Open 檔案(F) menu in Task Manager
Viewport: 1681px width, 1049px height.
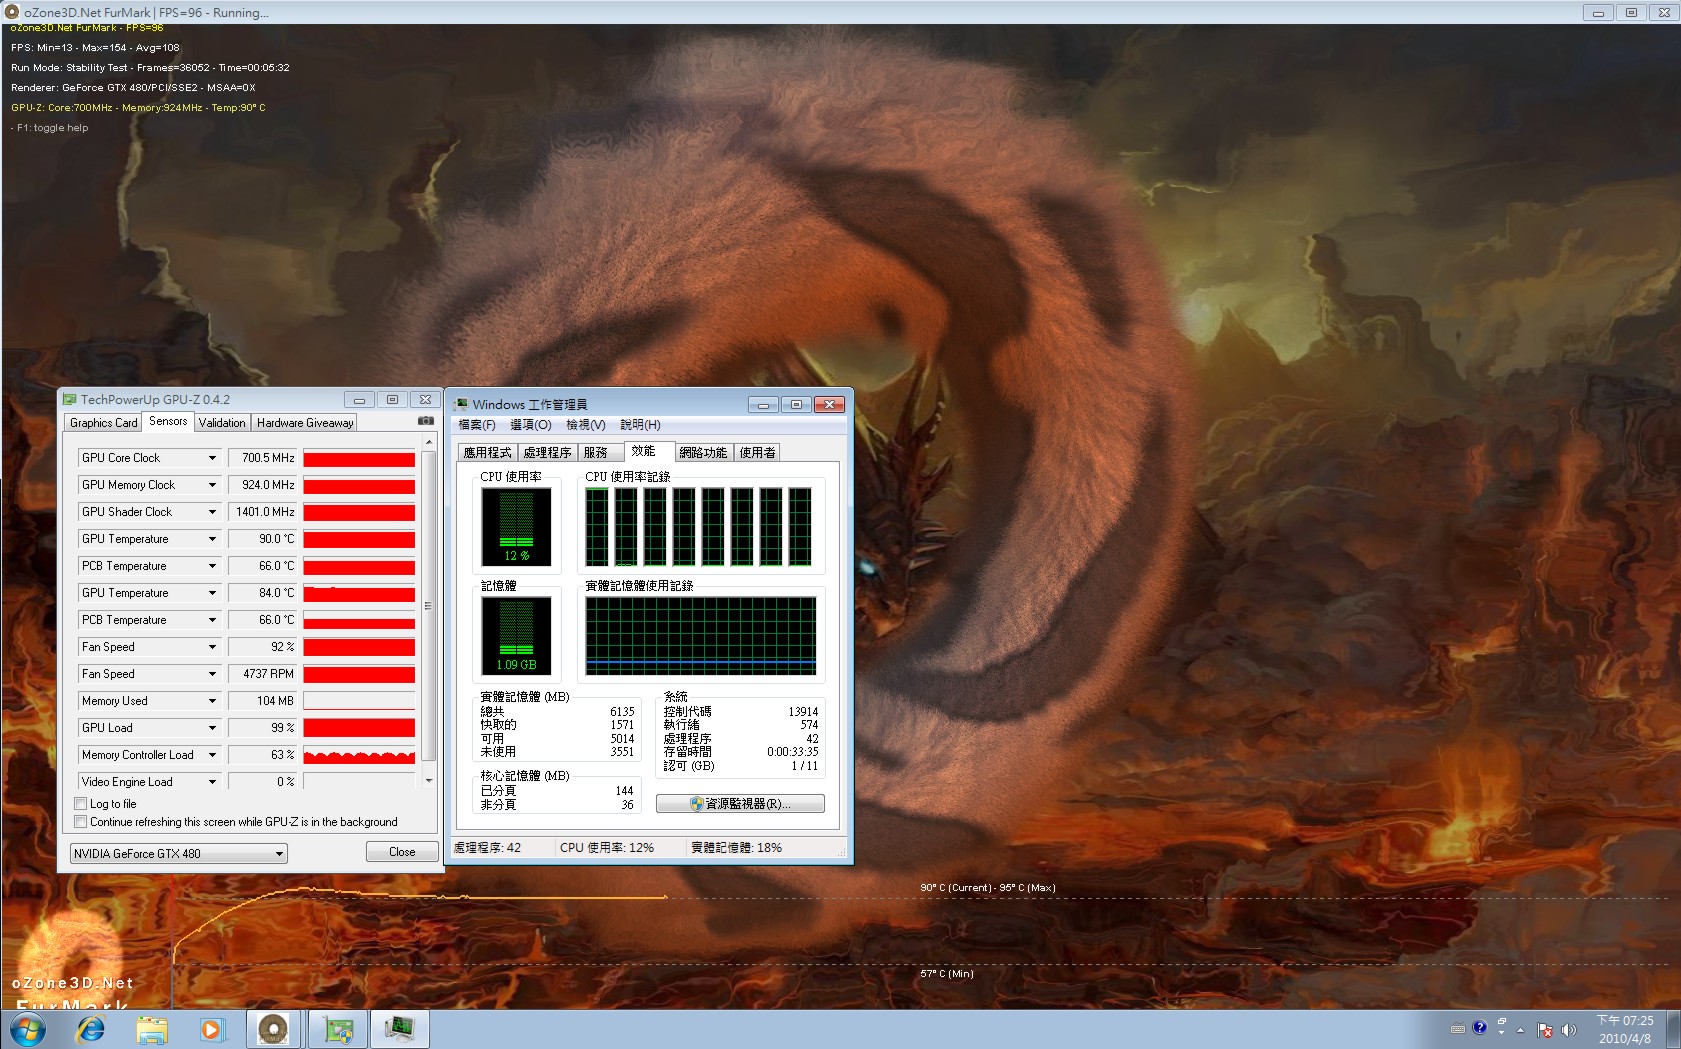click(477, 425)
